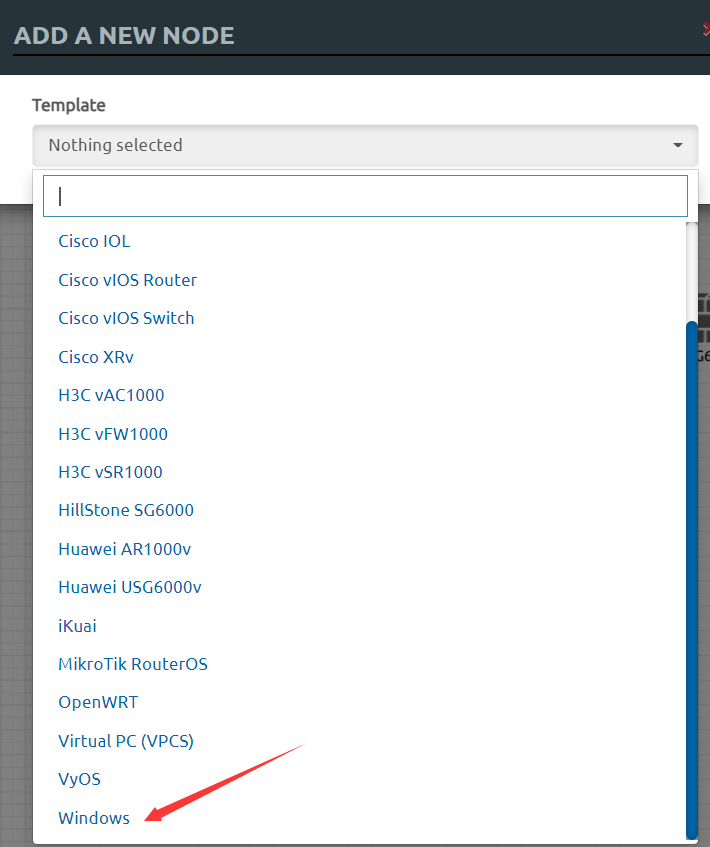Choose Cisco XRv from the list
Viewport: 710px width, 847px height.
pos(96,357)
